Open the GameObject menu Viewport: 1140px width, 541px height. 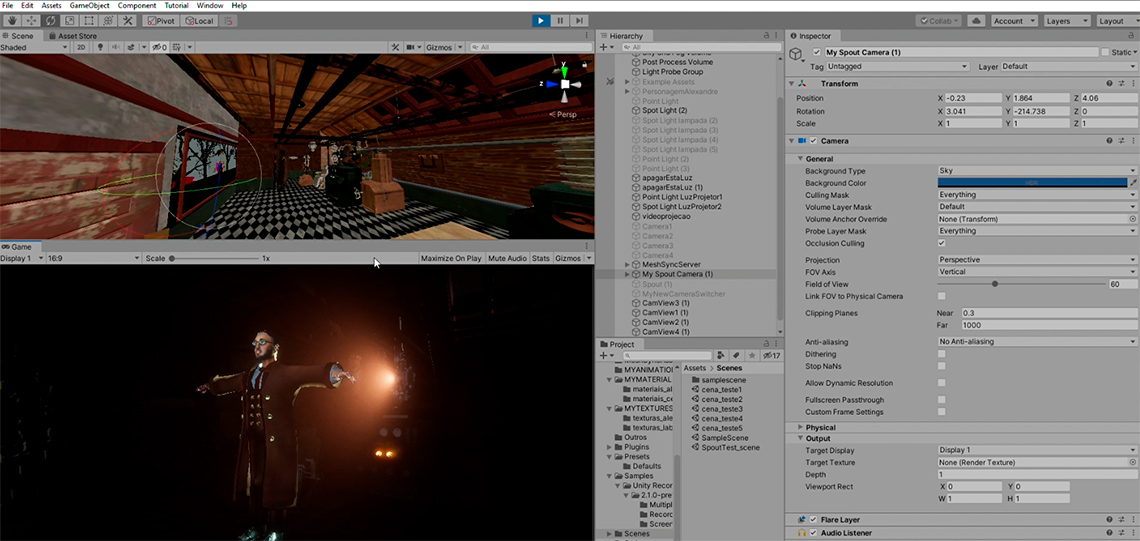point(88,6)
